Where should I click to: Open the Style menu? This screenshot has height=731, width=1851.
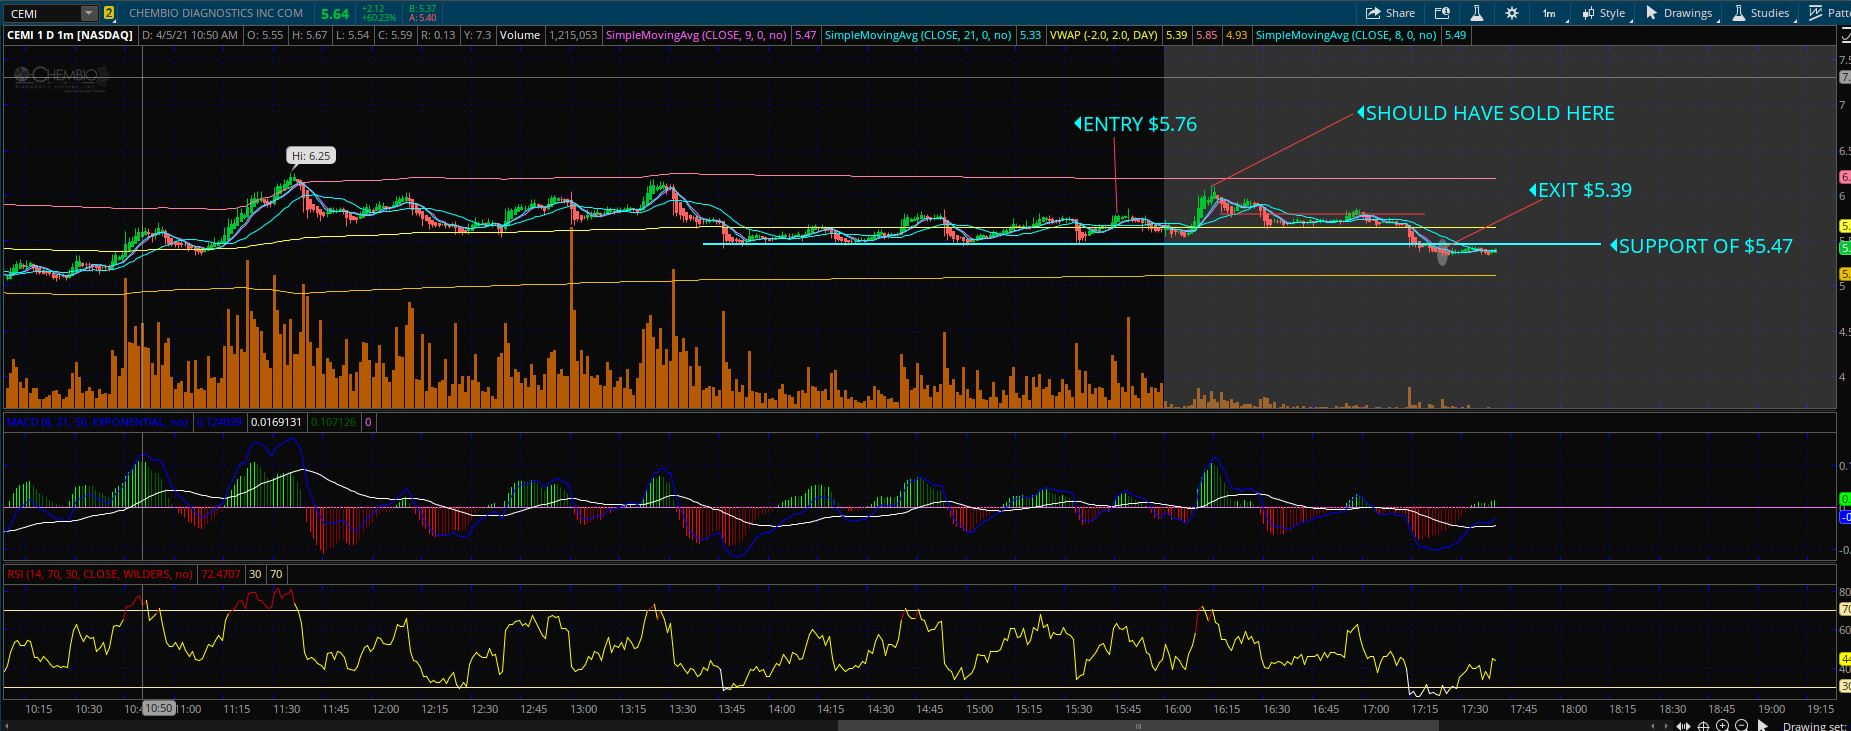click(x=1604, y=13)
